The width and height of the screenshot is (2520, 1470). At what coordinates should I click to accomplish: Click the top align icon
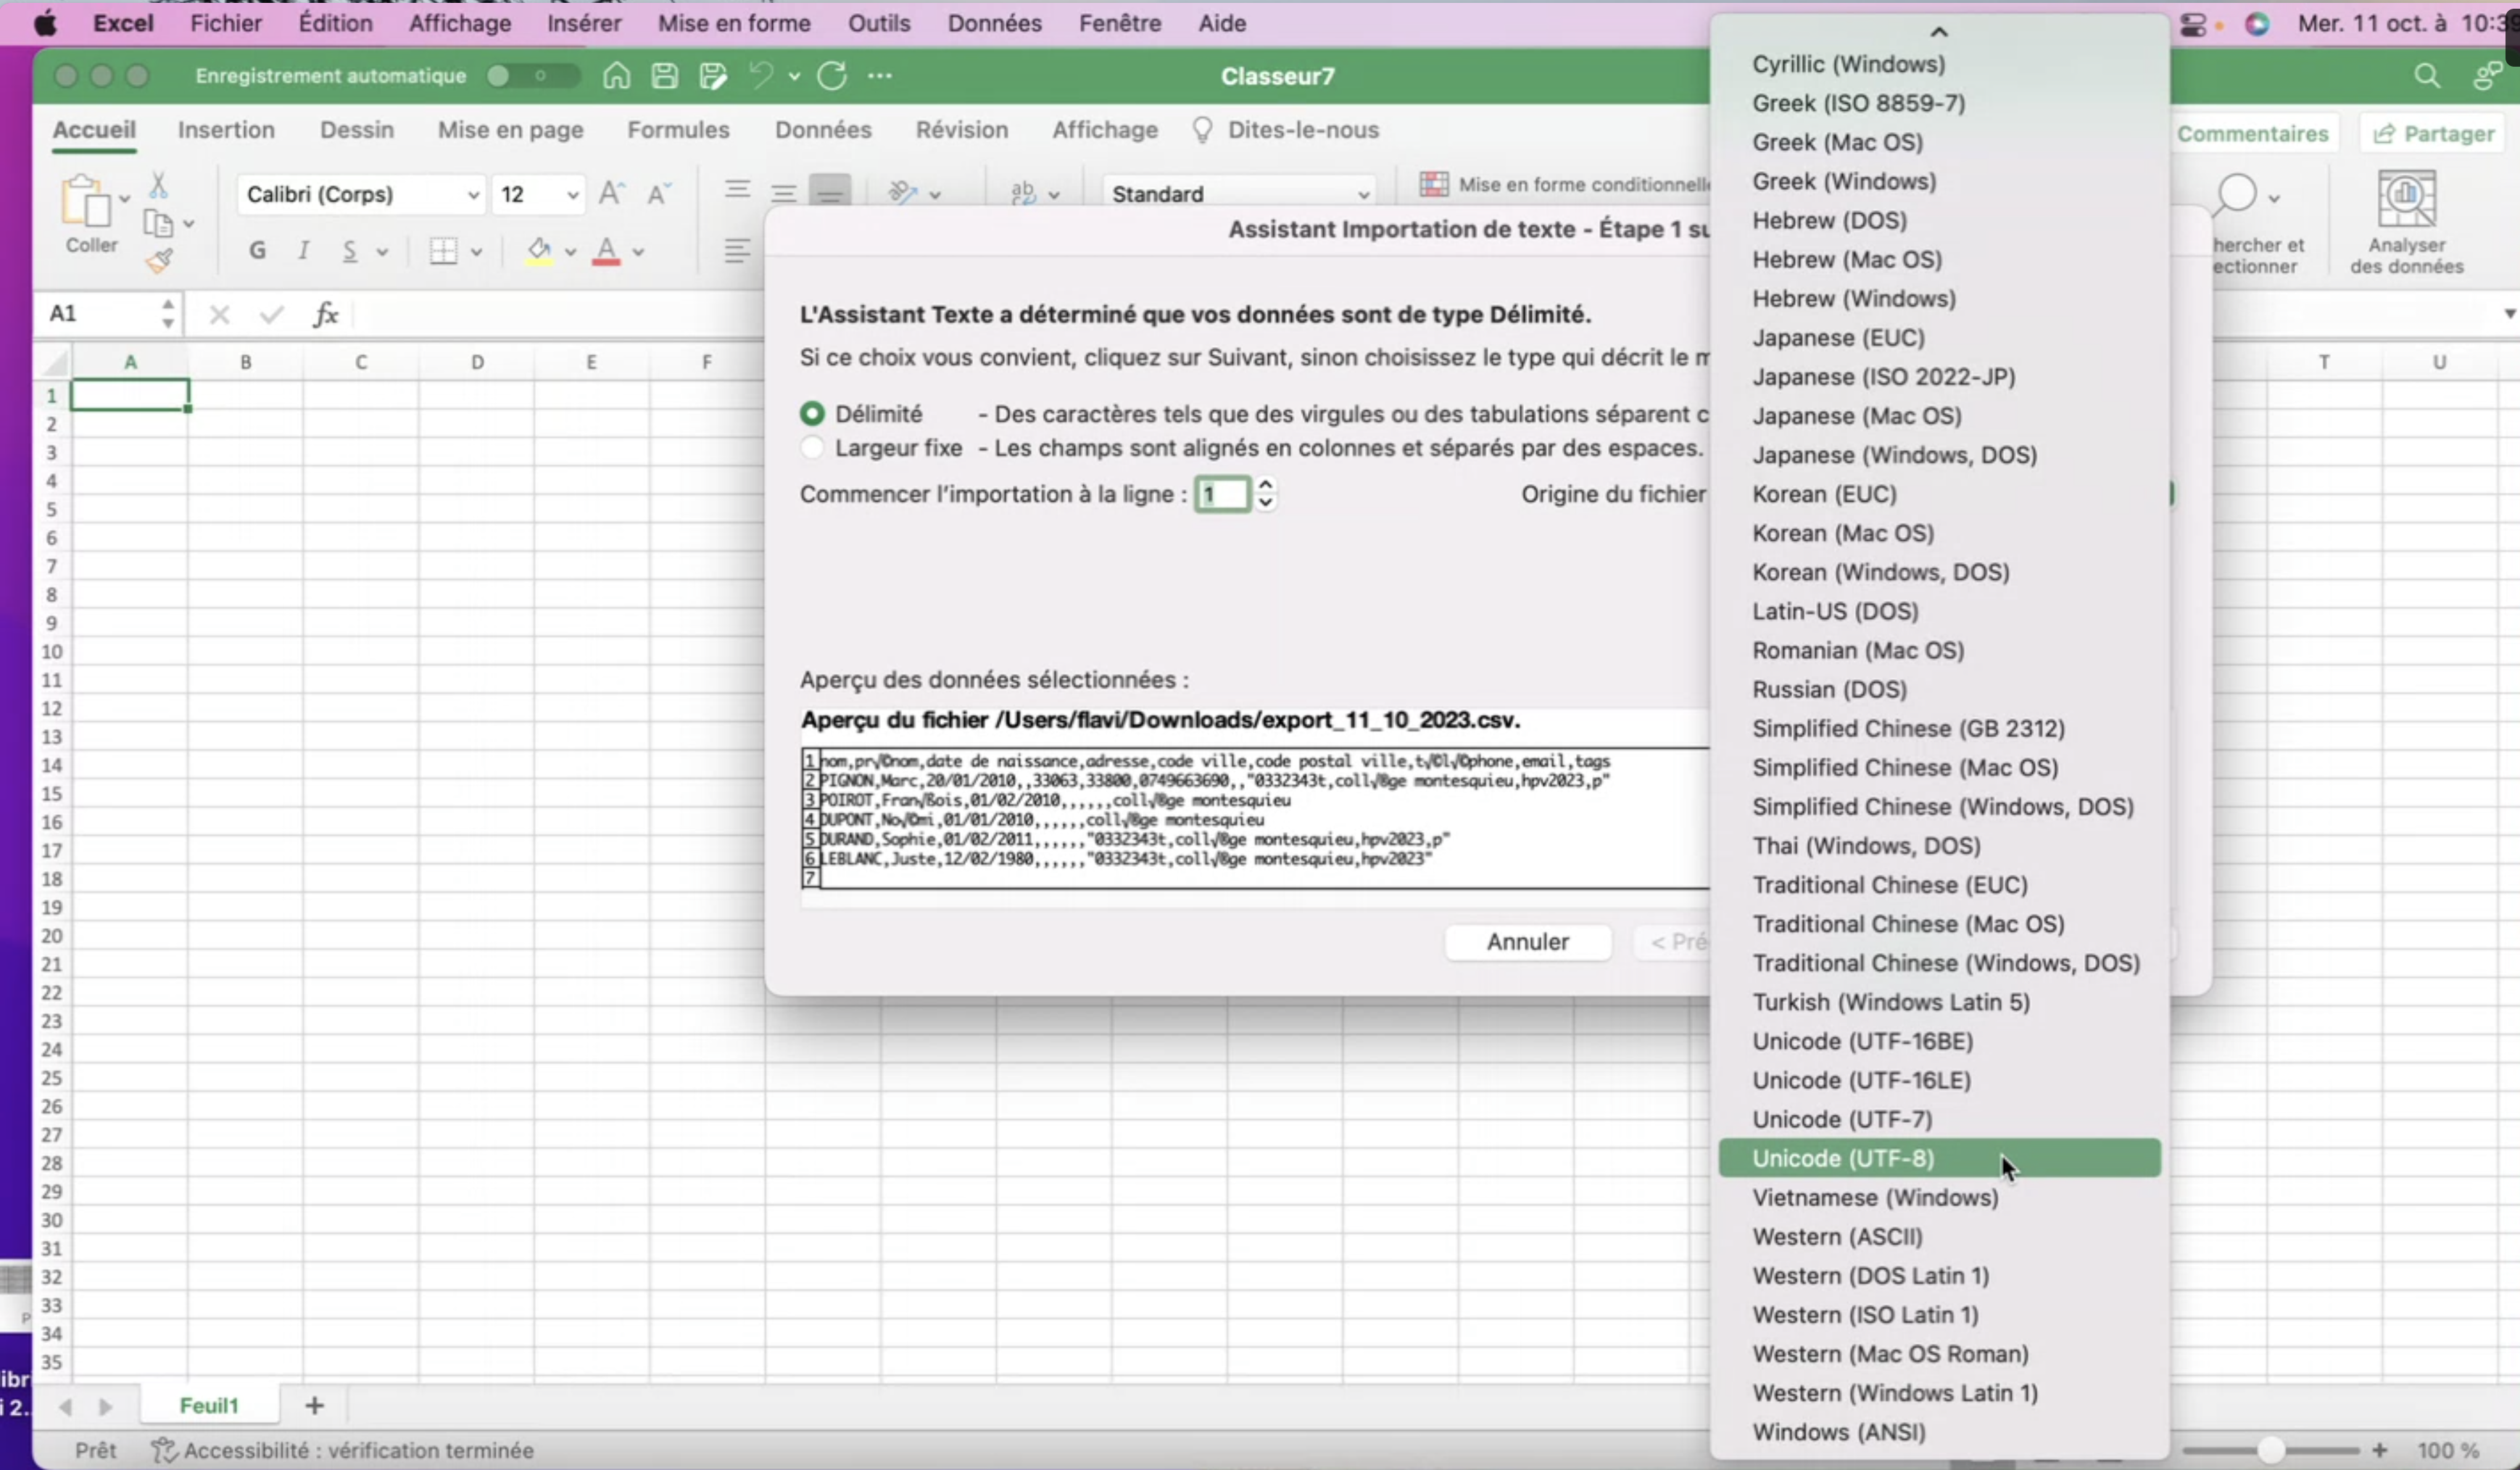(738, 189)
